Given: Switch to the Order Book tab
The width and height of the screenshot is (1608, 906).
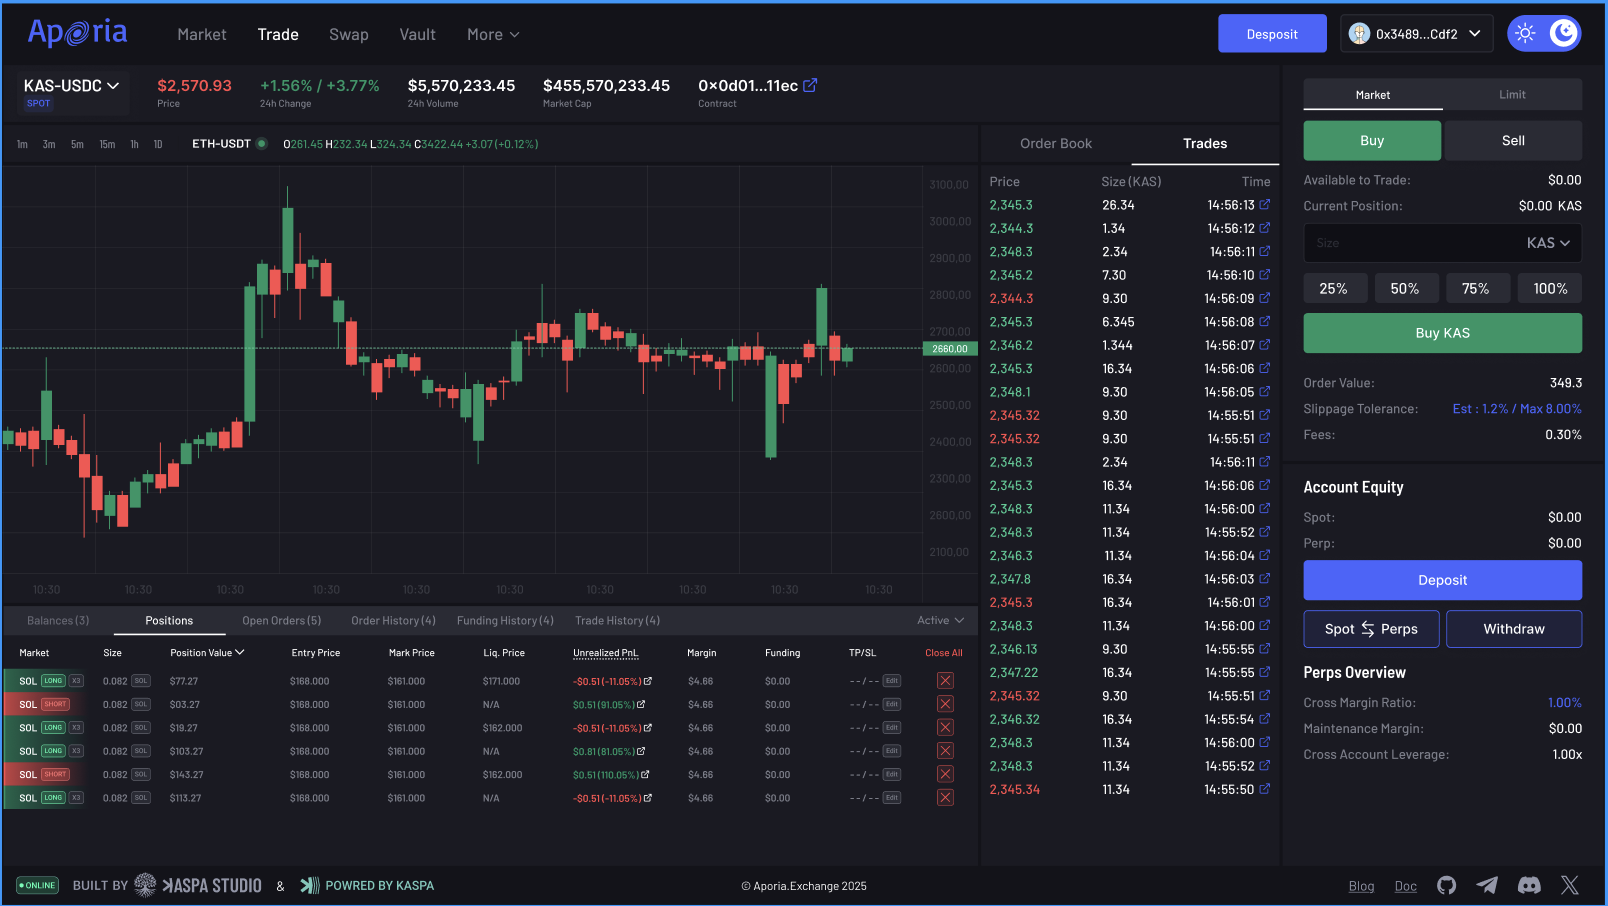Looking at the screenshot, I should 1056,143.
